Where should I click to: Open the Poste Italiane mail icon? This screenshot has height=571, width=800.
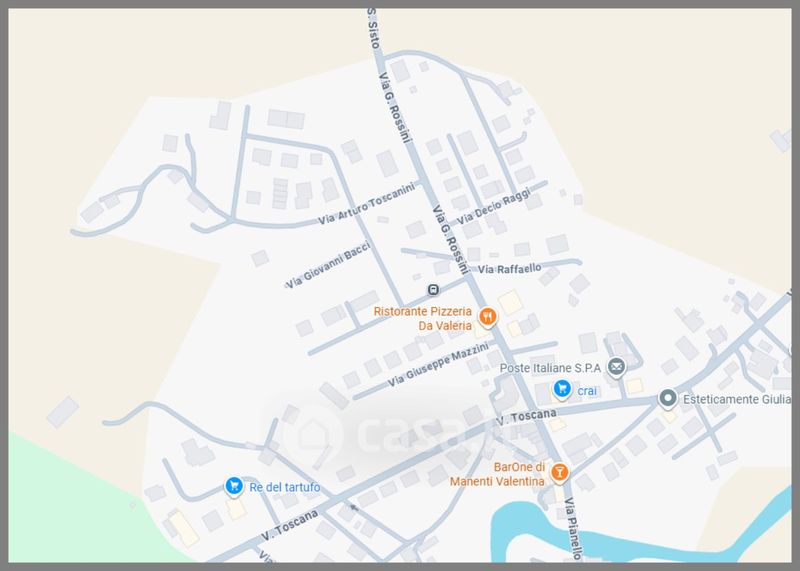pos(616,366)
